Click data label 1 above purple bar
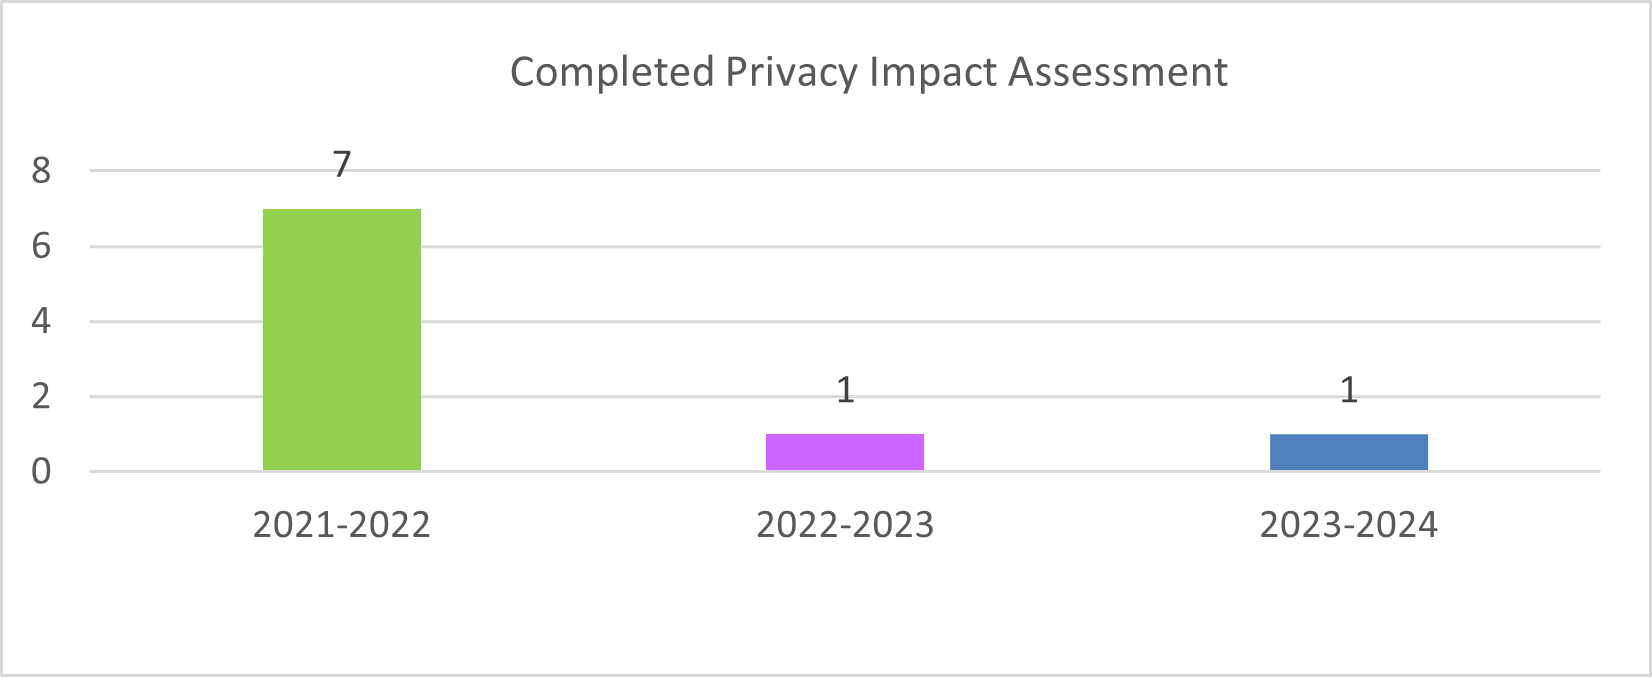 coord(845,390)
